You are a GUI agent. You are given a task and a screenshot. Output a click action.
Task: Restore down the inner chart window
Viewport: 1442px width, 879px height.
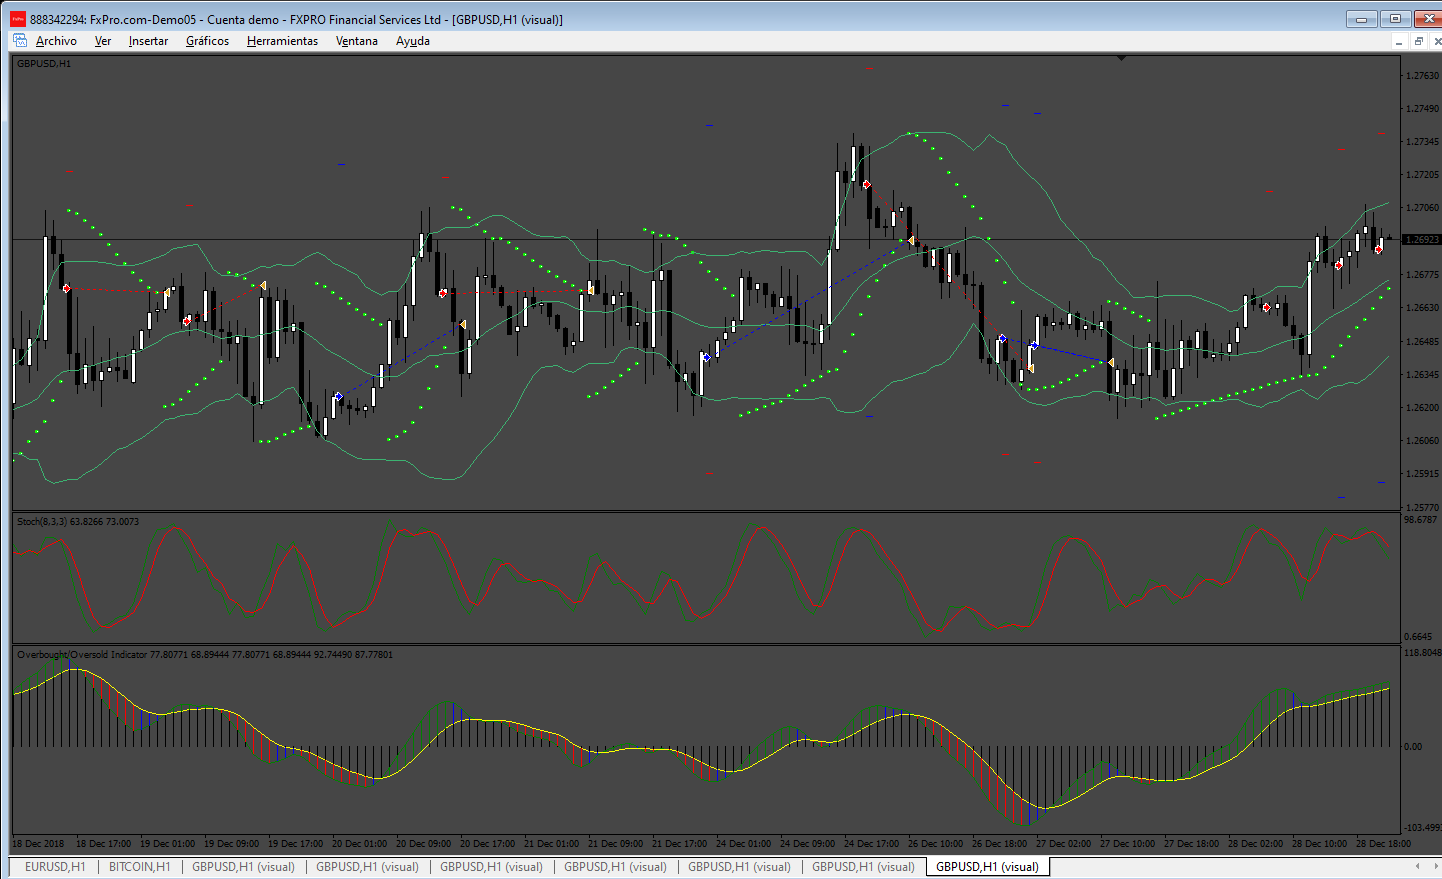coord(1418,41)
